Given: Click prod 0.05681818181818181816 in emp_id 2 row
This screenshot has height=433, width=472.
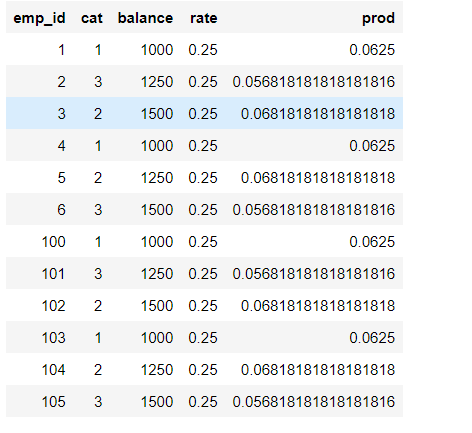Looking at the screenshot, I should [314, 82].
